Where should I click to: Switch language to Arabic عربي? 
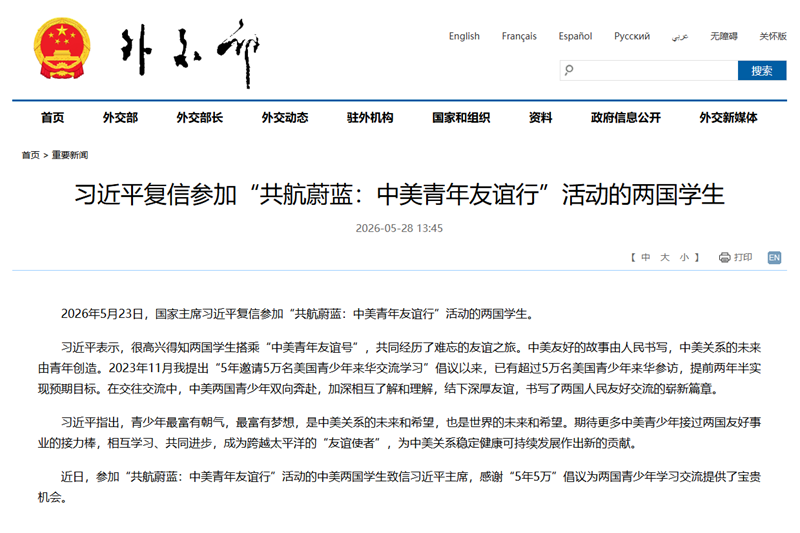680,37
